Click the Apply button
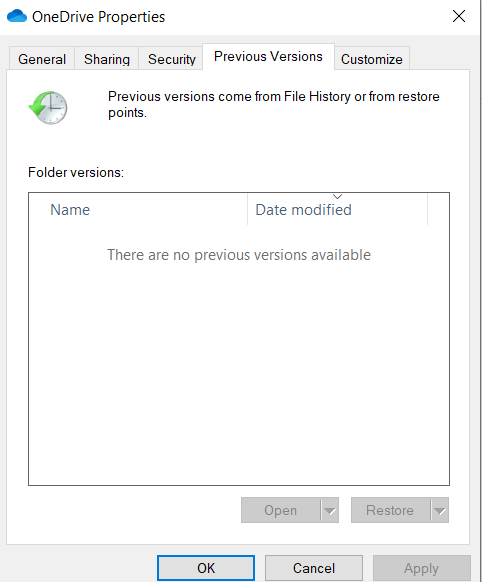Screen dimensions: 482x582 coord(422,568)
